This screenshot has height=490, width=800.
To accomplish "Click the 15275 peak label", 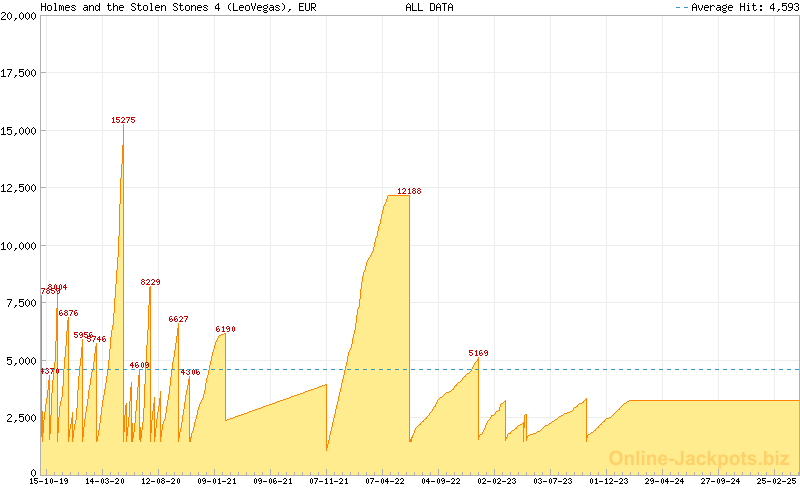I will click(123, 120).
